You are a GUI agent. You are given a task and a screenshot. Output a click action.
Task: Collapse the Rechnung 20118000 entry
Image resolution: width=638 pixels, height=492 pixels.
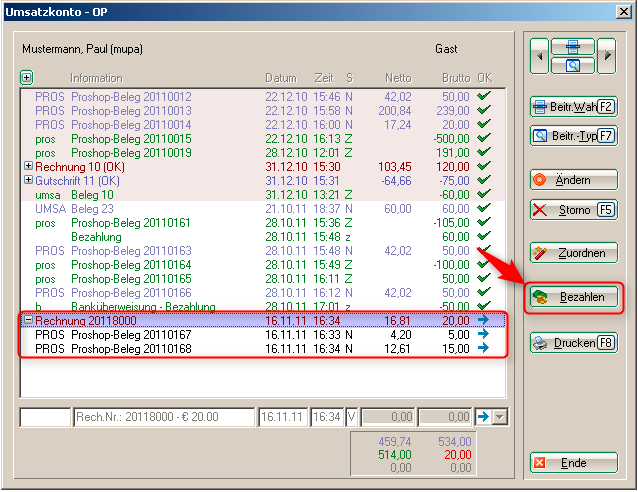click(x=27, y=320)
